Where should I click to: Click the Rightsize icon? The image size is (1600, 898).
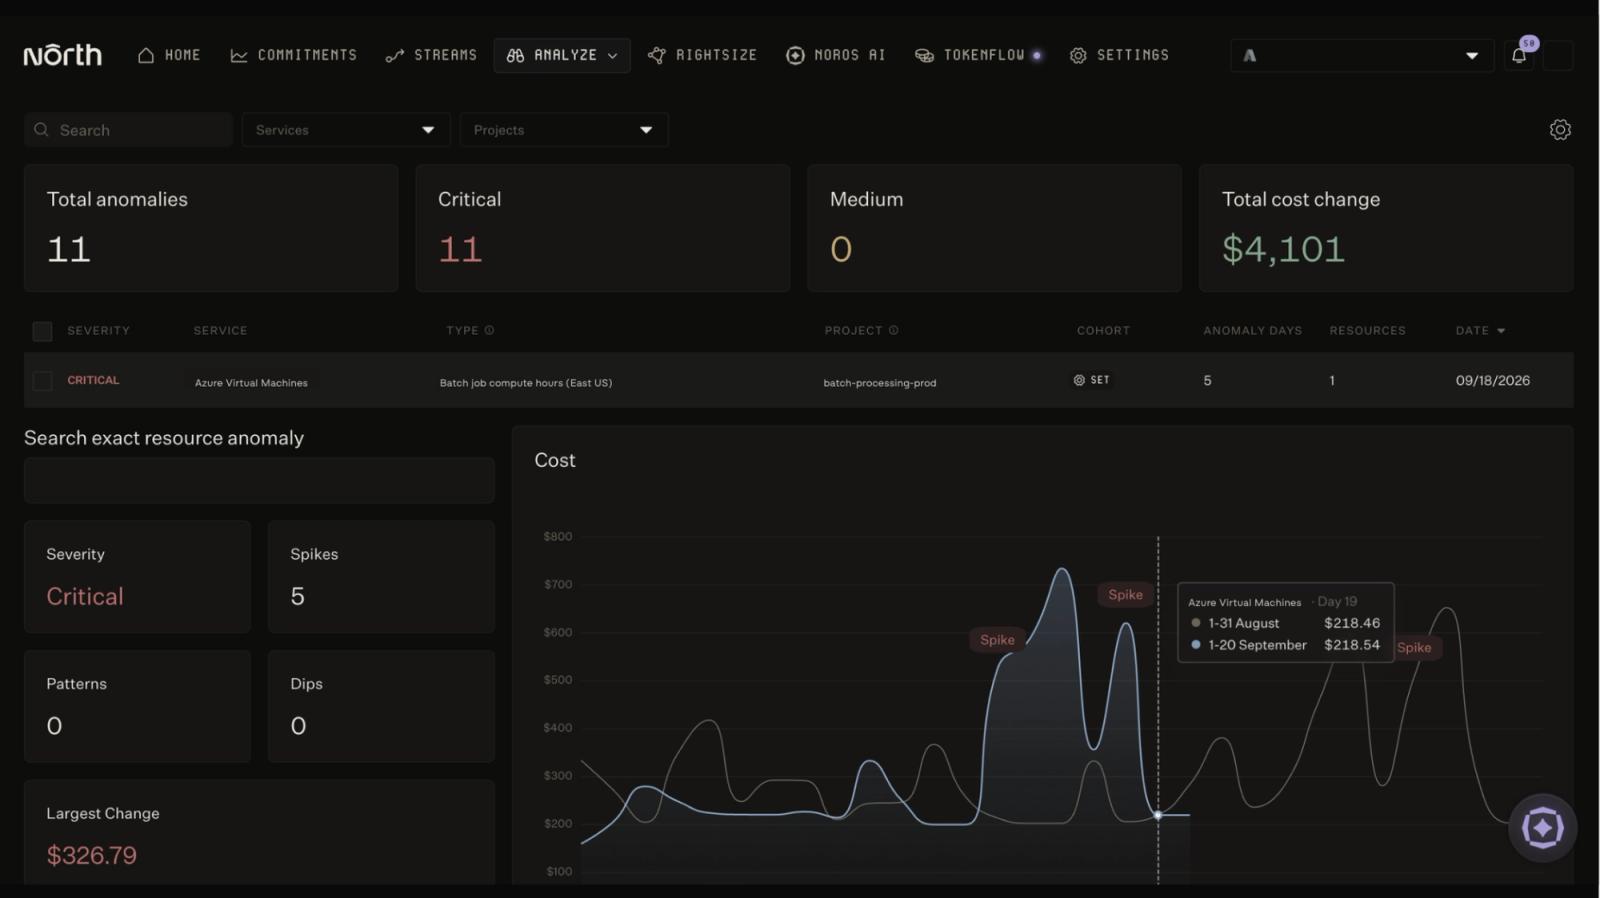pyautogui.click(x=657, y=56)
